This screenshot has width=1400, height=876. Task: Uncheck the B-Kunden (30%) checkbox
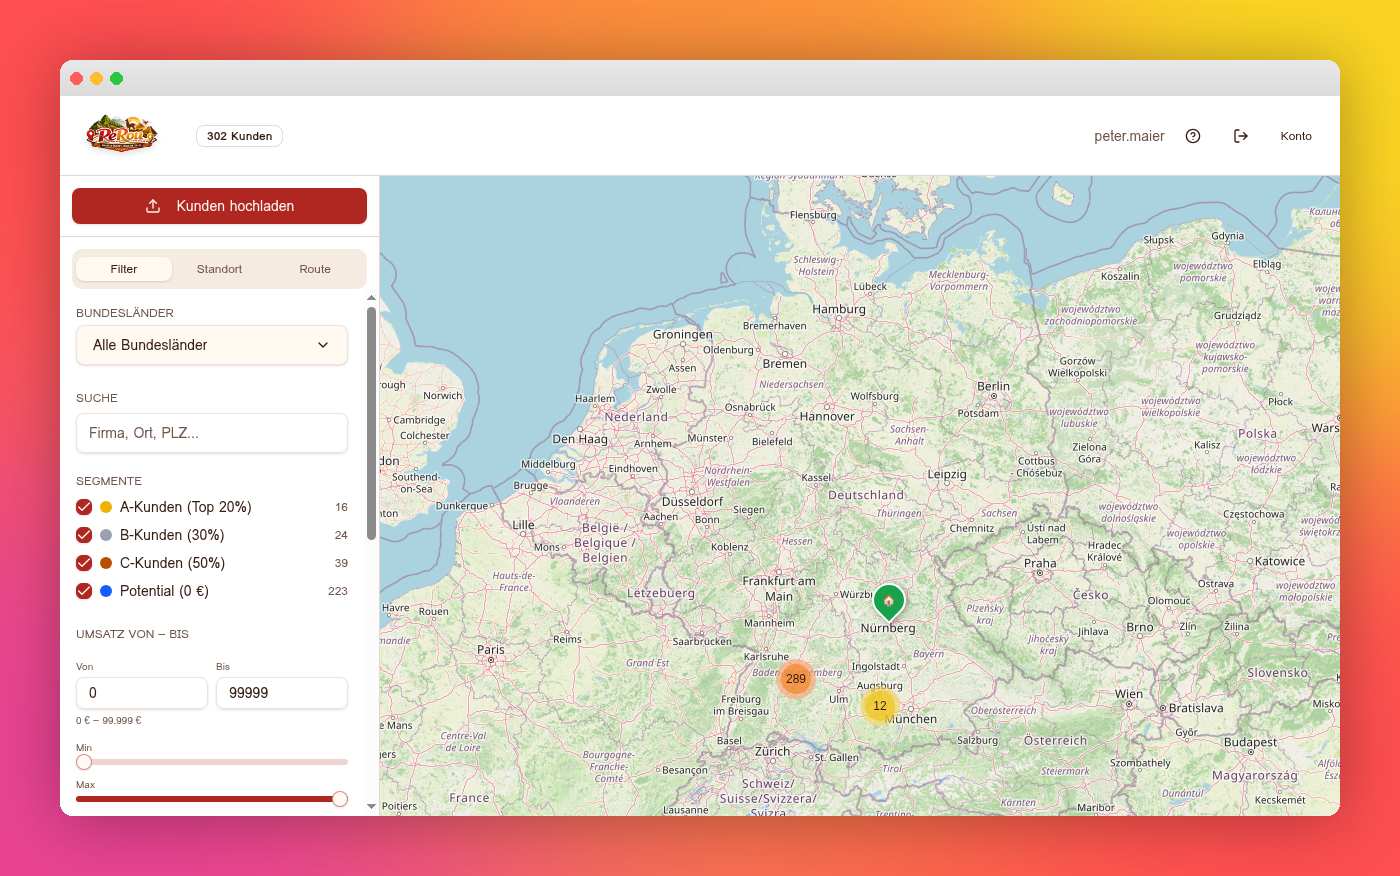point(84,535)
